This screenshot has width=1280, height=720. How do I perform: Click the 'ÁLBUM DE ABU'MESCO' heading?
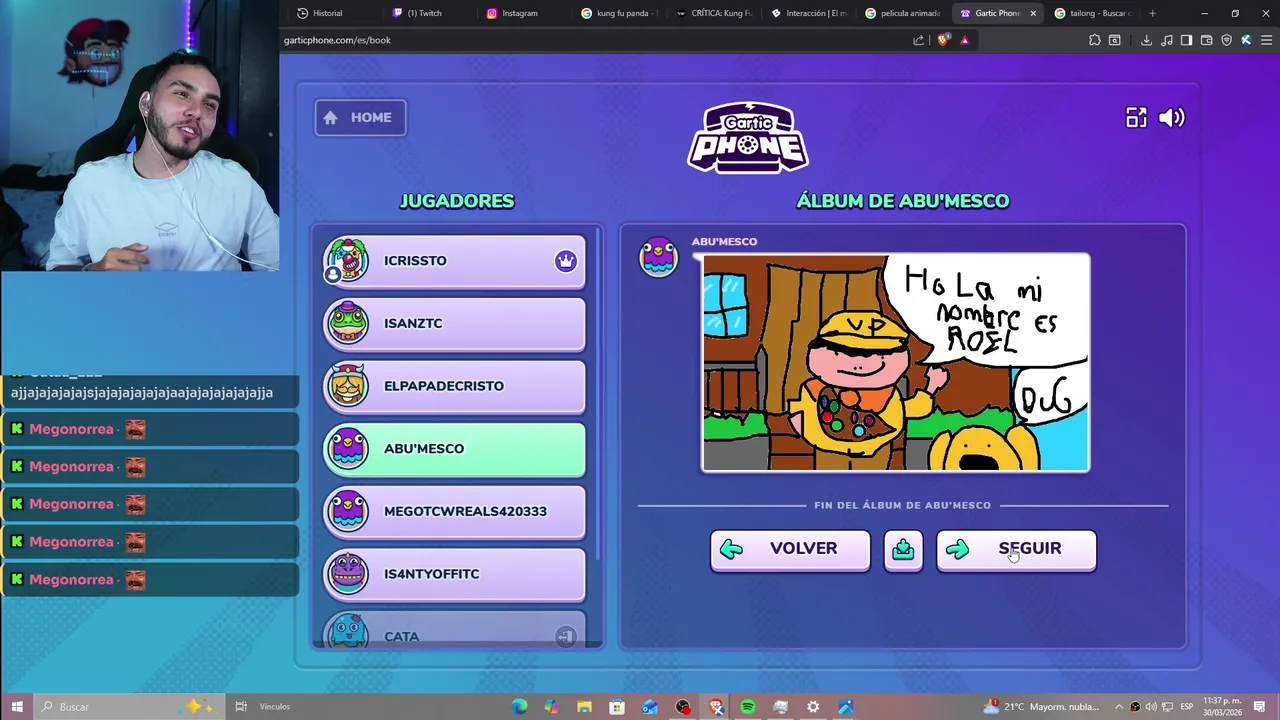click(x=903, y=201)
